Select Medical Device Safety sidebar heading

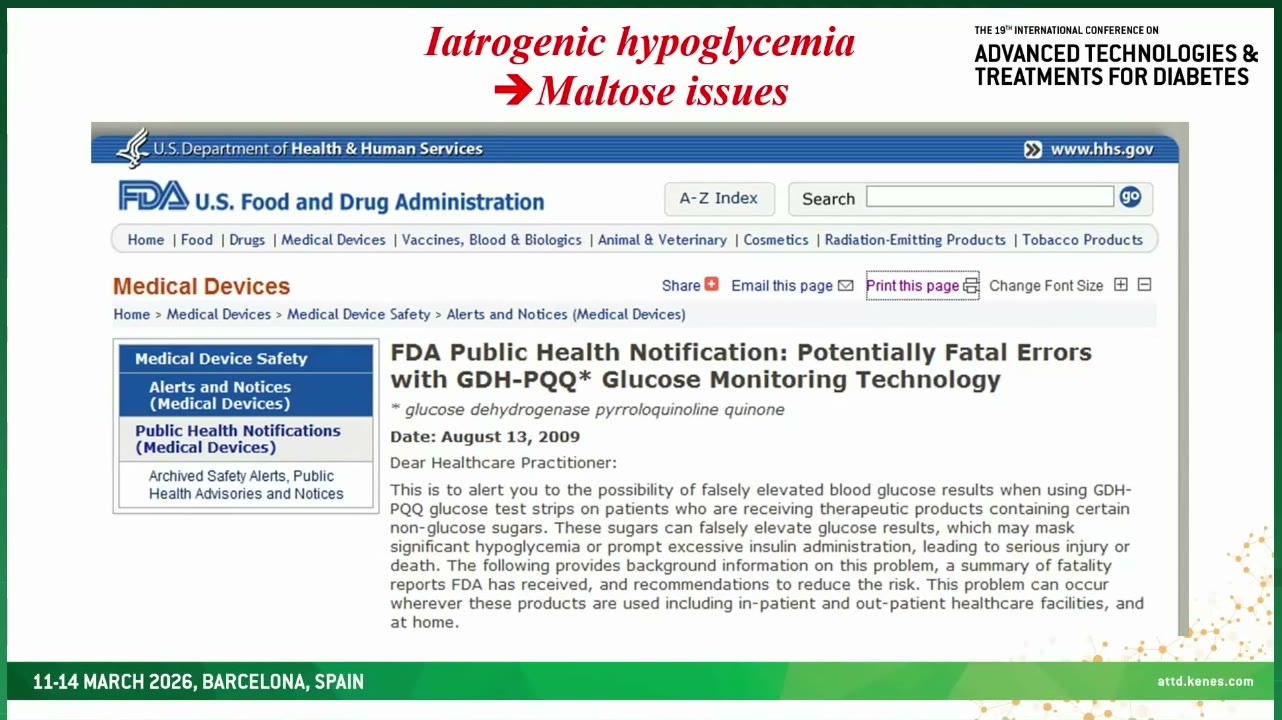point(221,359)
